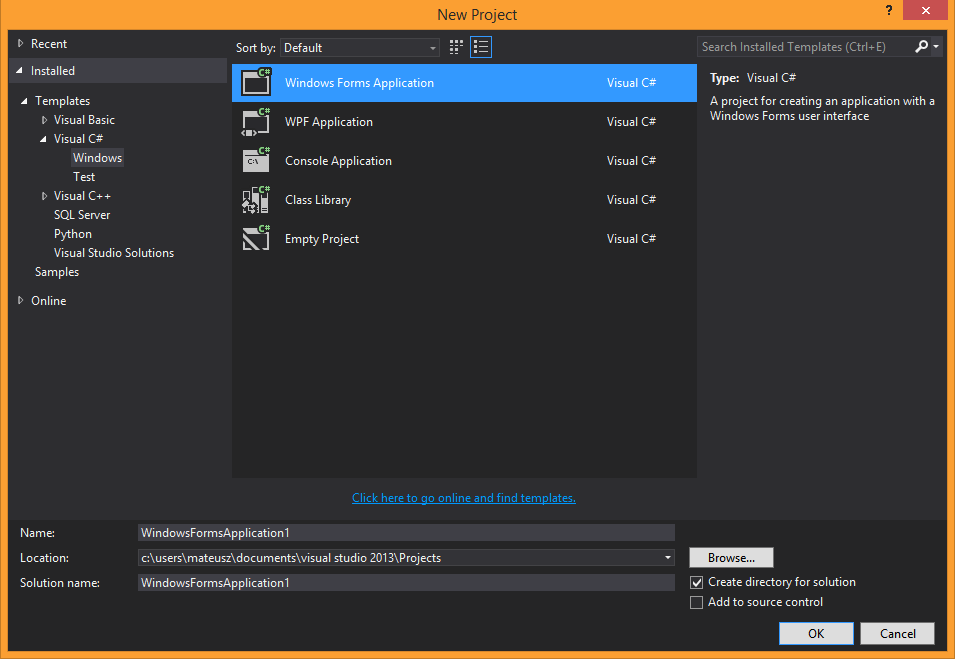Select the WPF Application template name

[329, 122]
